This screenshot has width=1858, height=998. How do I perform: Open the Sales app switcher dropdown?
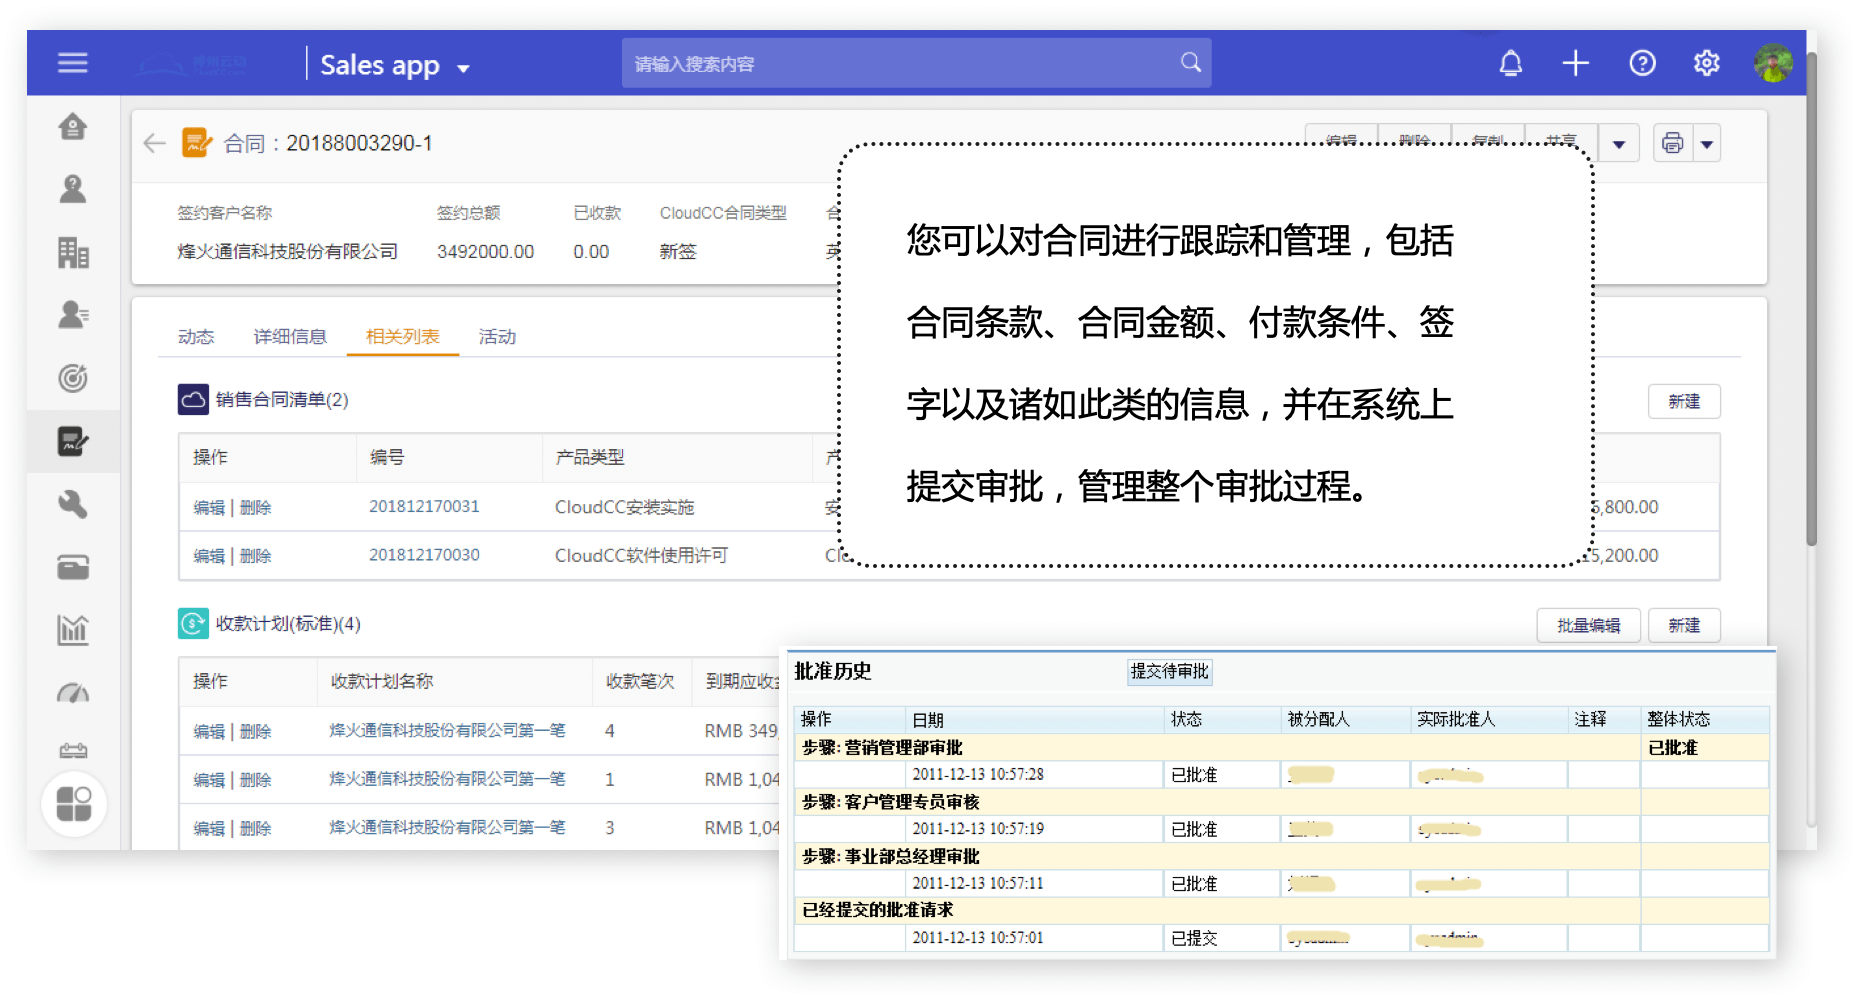pyautogui.click(x=395, y=65)
